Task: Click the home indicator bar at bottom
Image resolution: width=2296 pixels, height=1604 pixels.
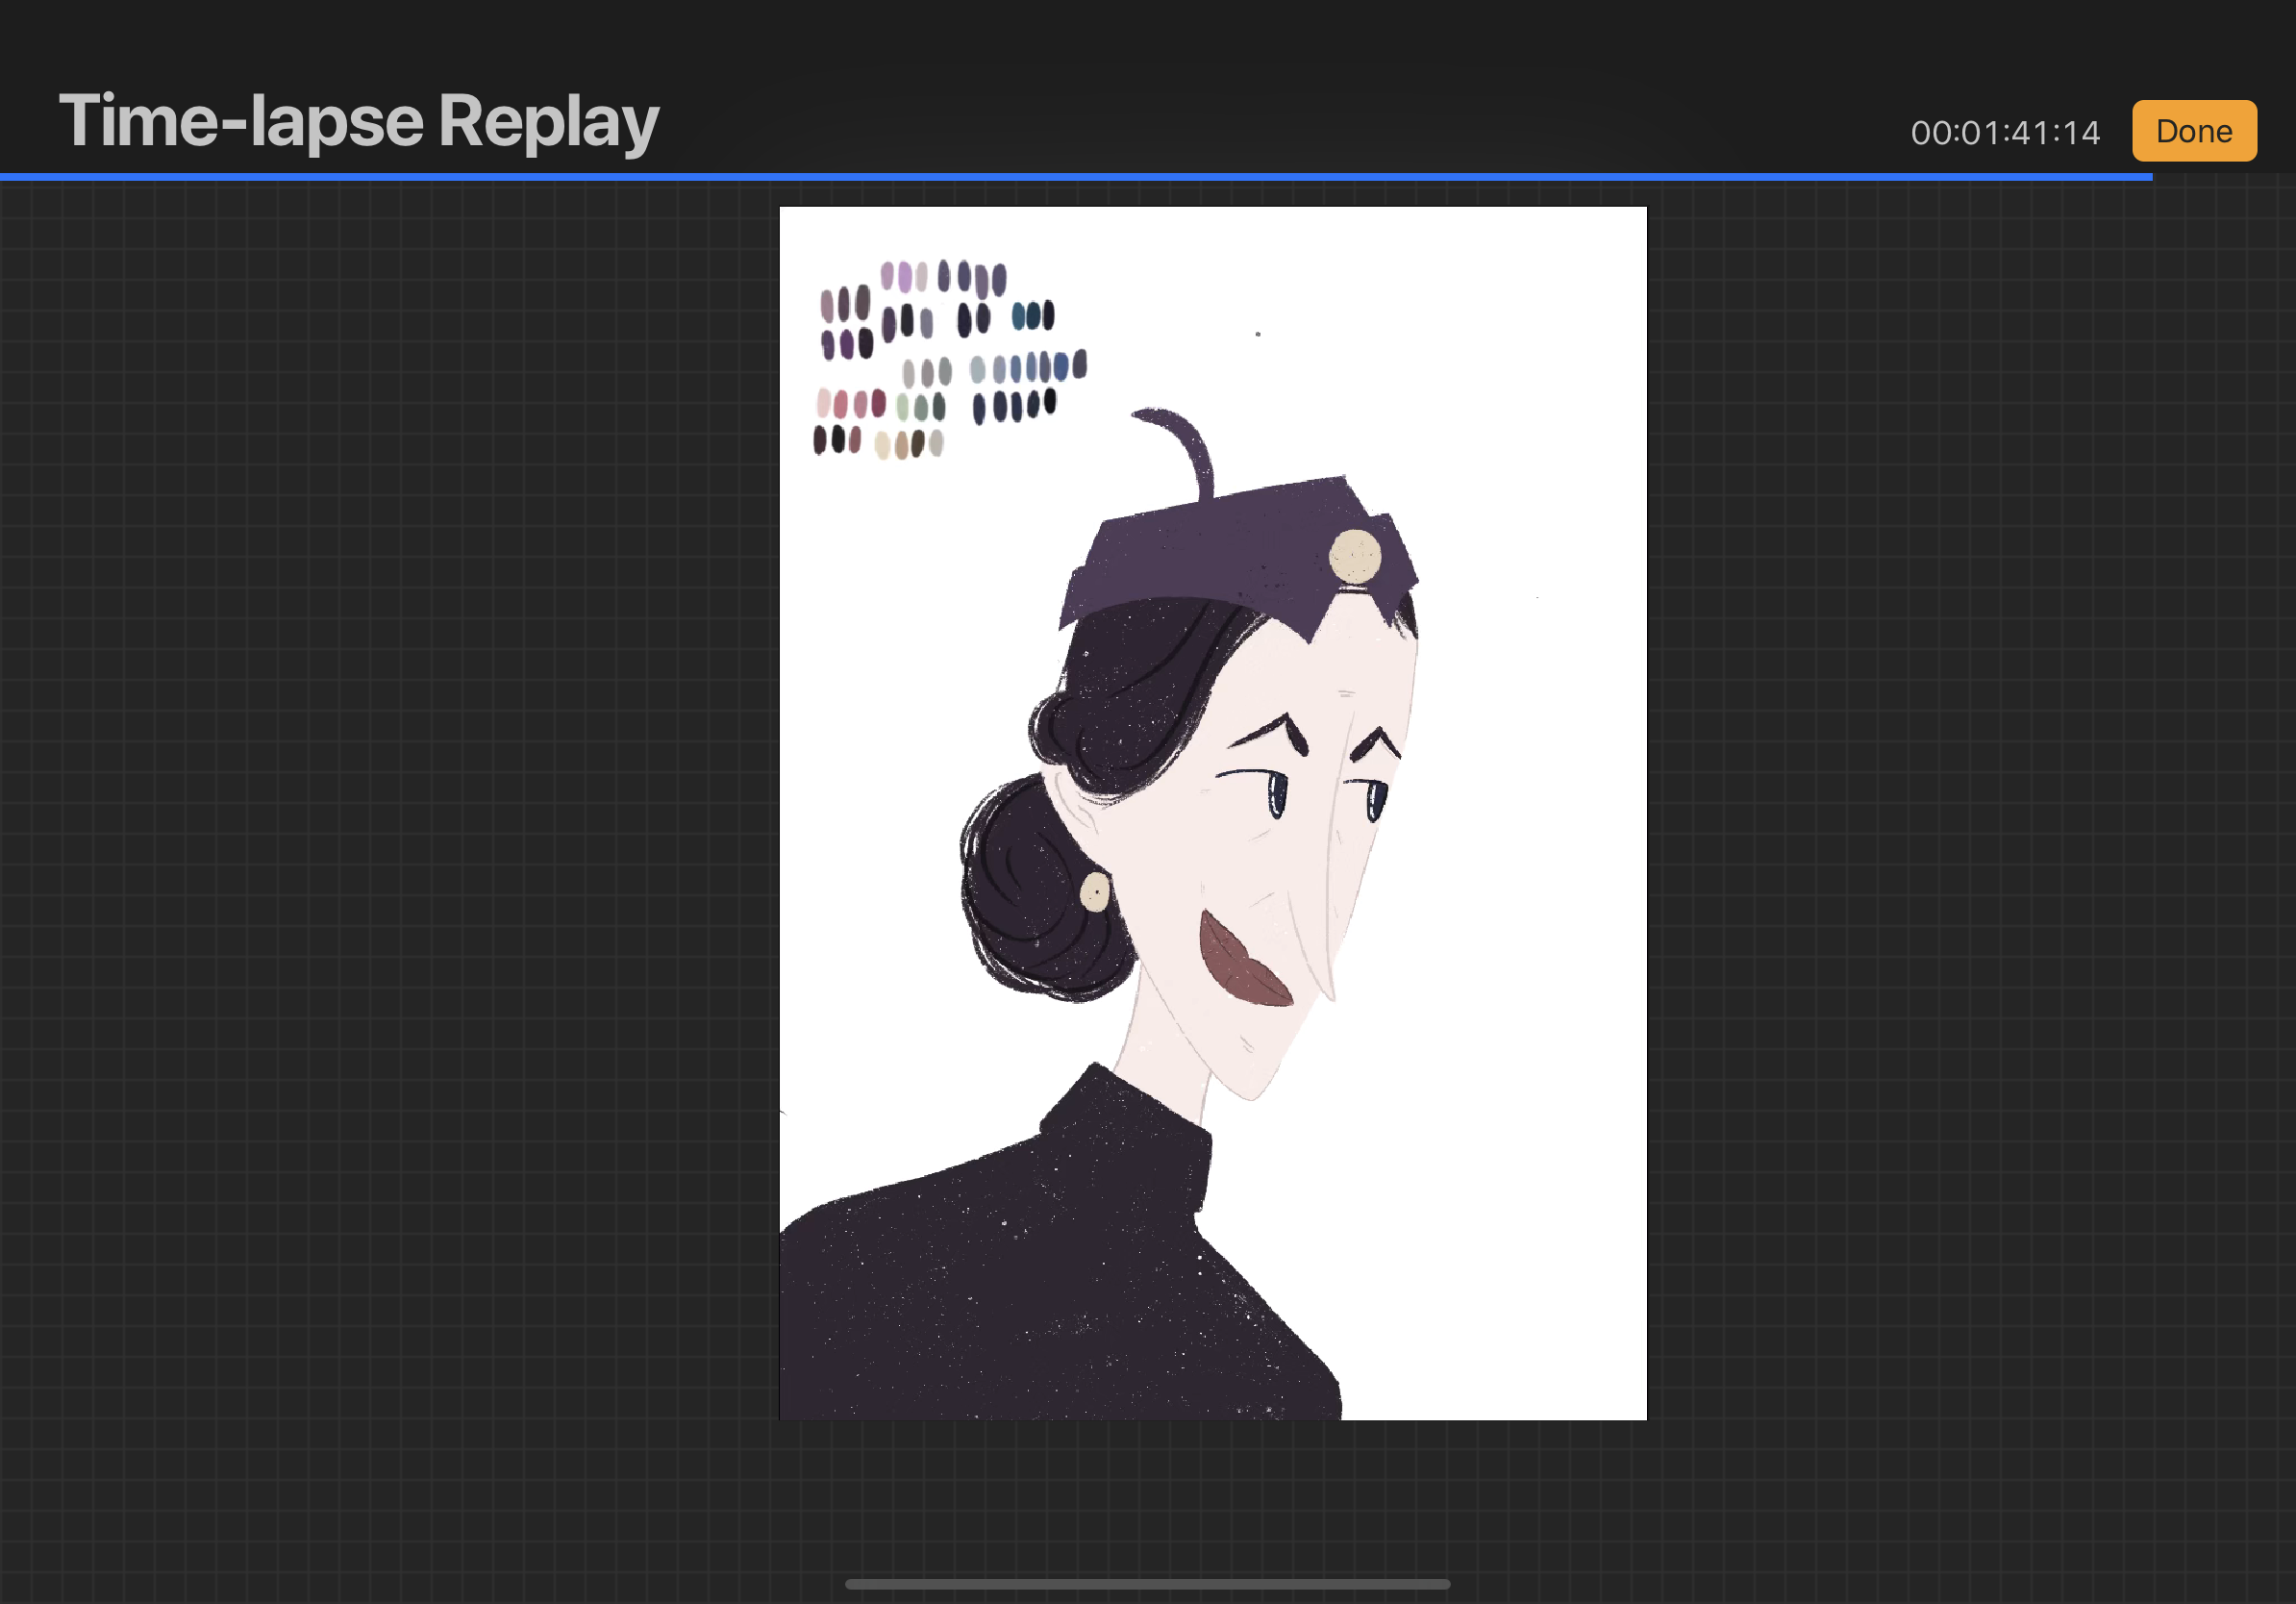Action: pyautogui.click(x=1147, y=1584)
